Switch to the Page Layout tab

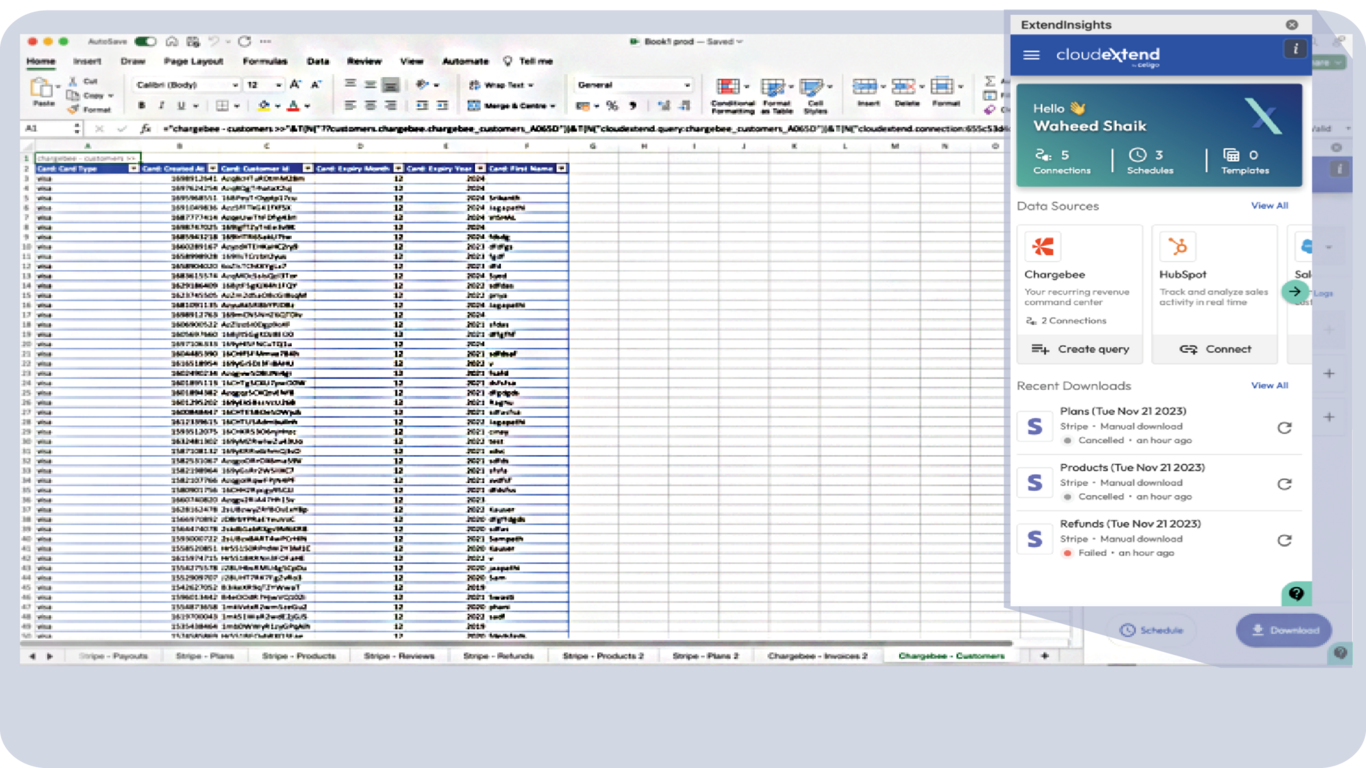click(193, 61)
